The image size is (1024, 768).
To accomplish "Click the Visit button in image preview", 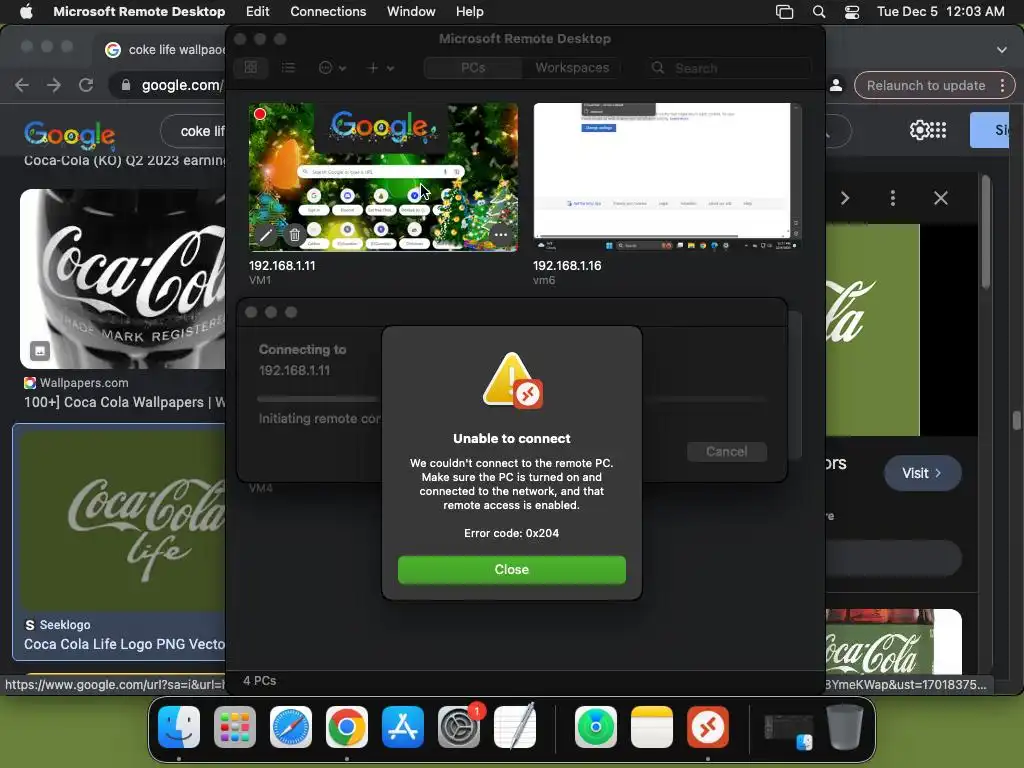I will point(922,473).
